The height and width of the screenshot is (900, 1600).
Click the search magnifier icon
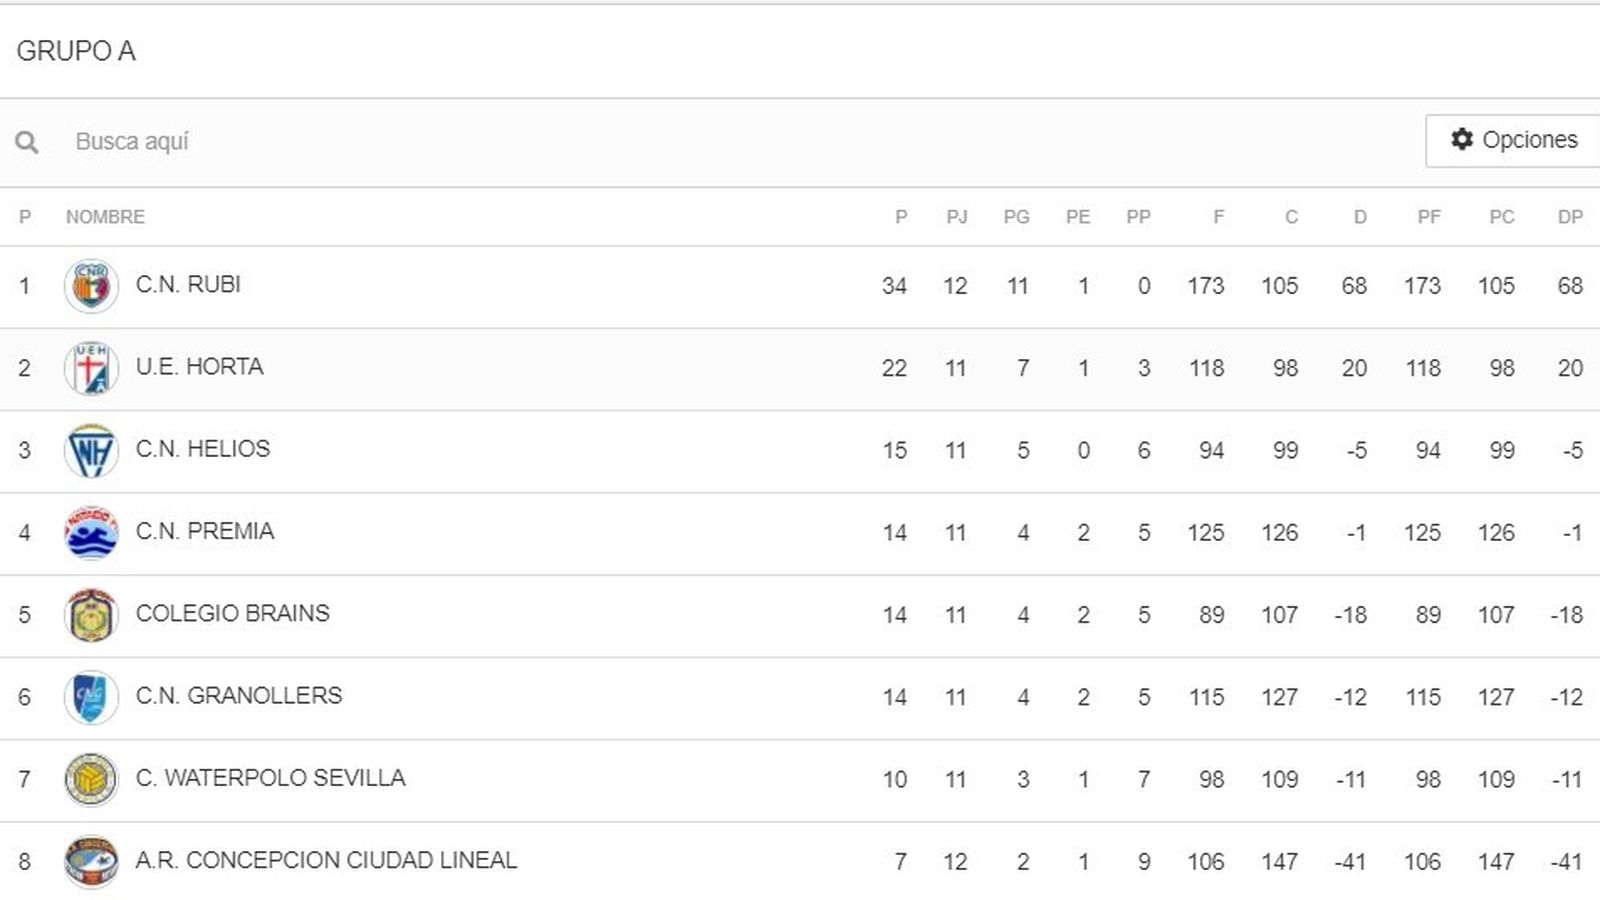(27, 141)
